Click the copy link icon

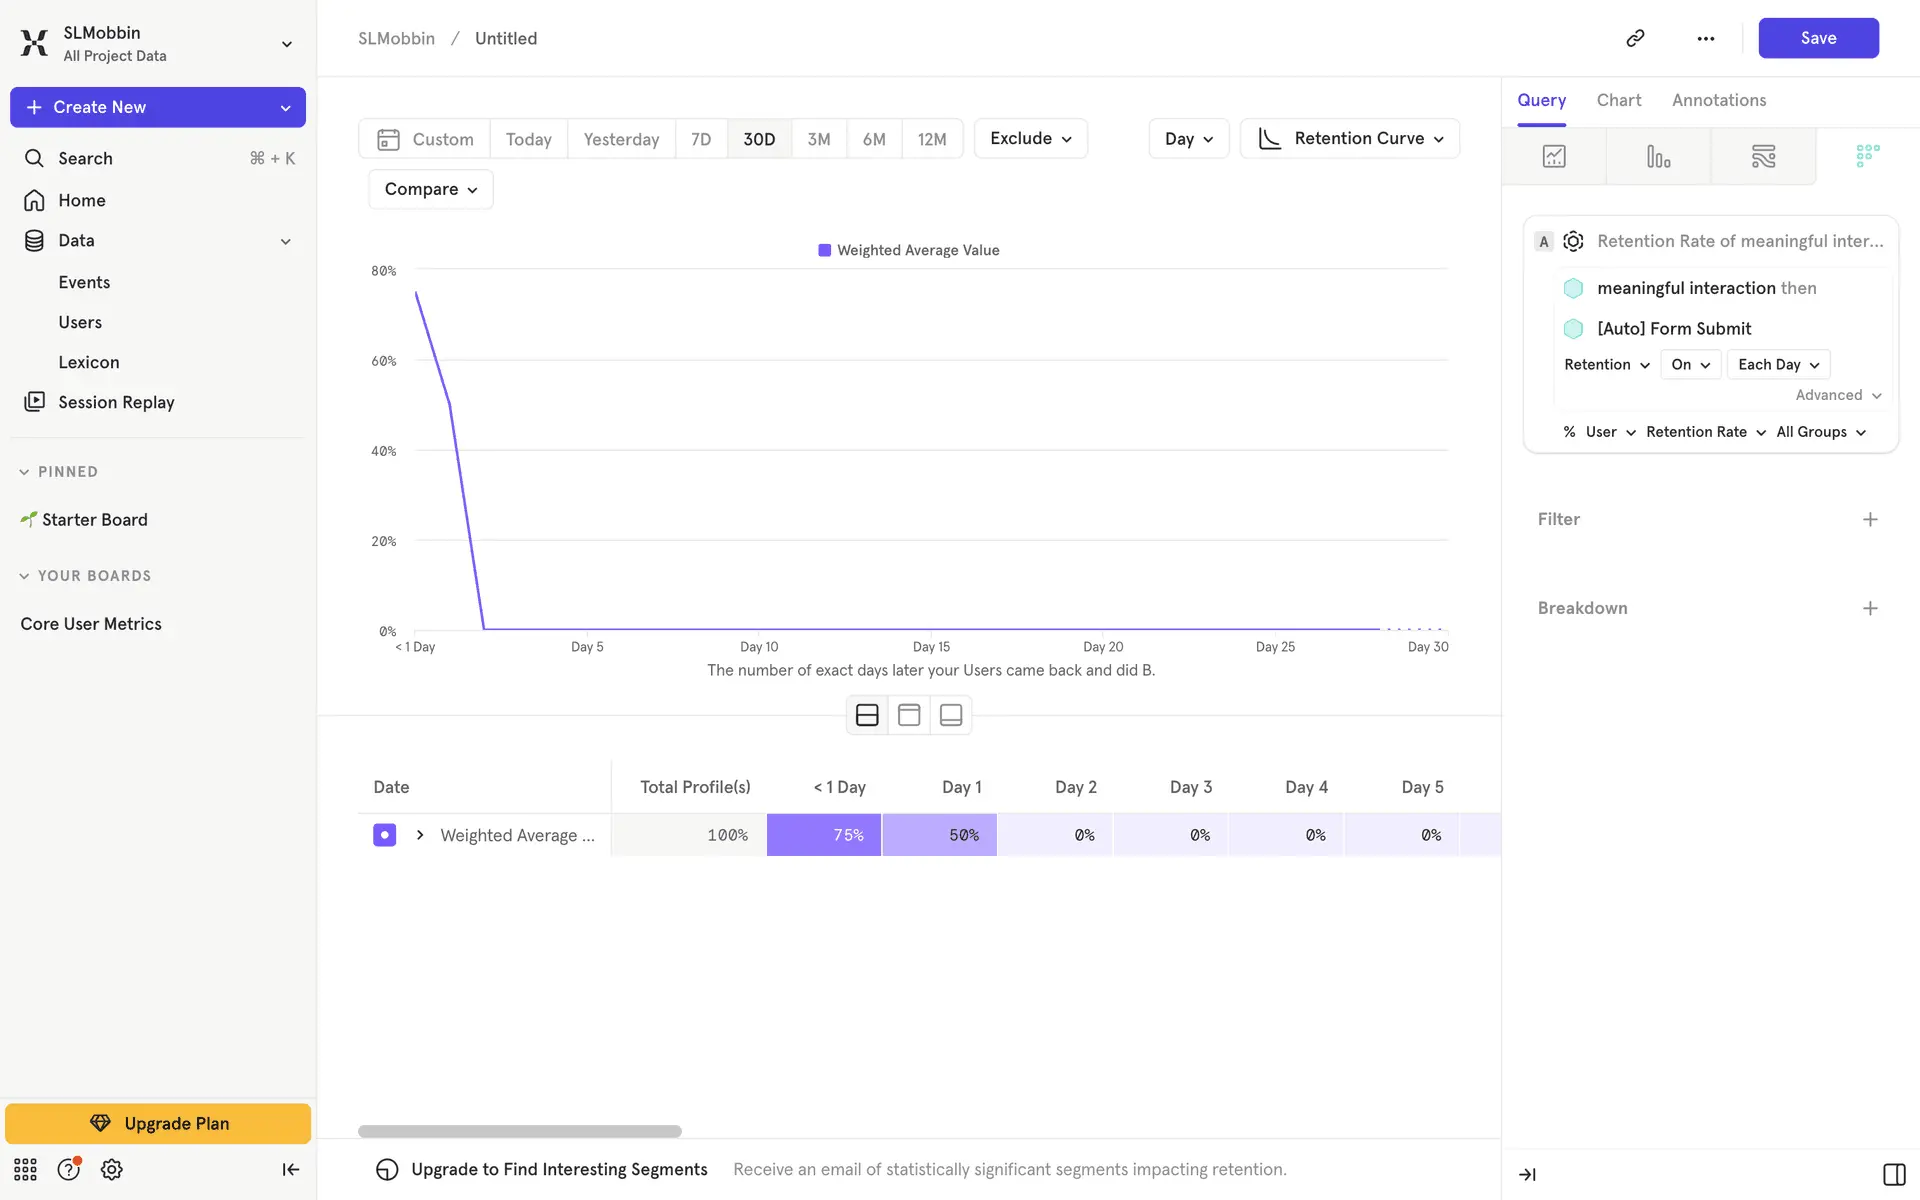tap(1635, 38)
